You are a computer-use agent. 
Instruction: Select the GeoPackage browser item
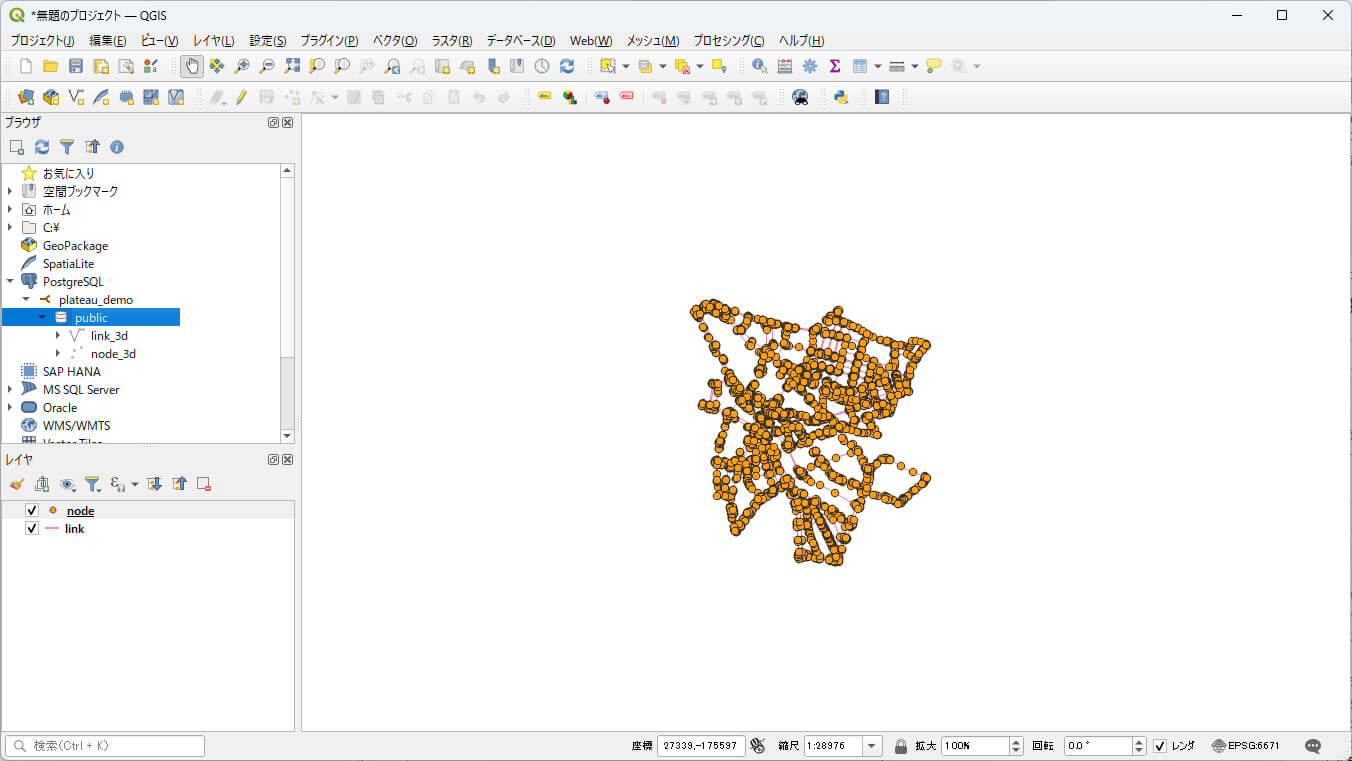pyautogui.click(x=75, y=245)
